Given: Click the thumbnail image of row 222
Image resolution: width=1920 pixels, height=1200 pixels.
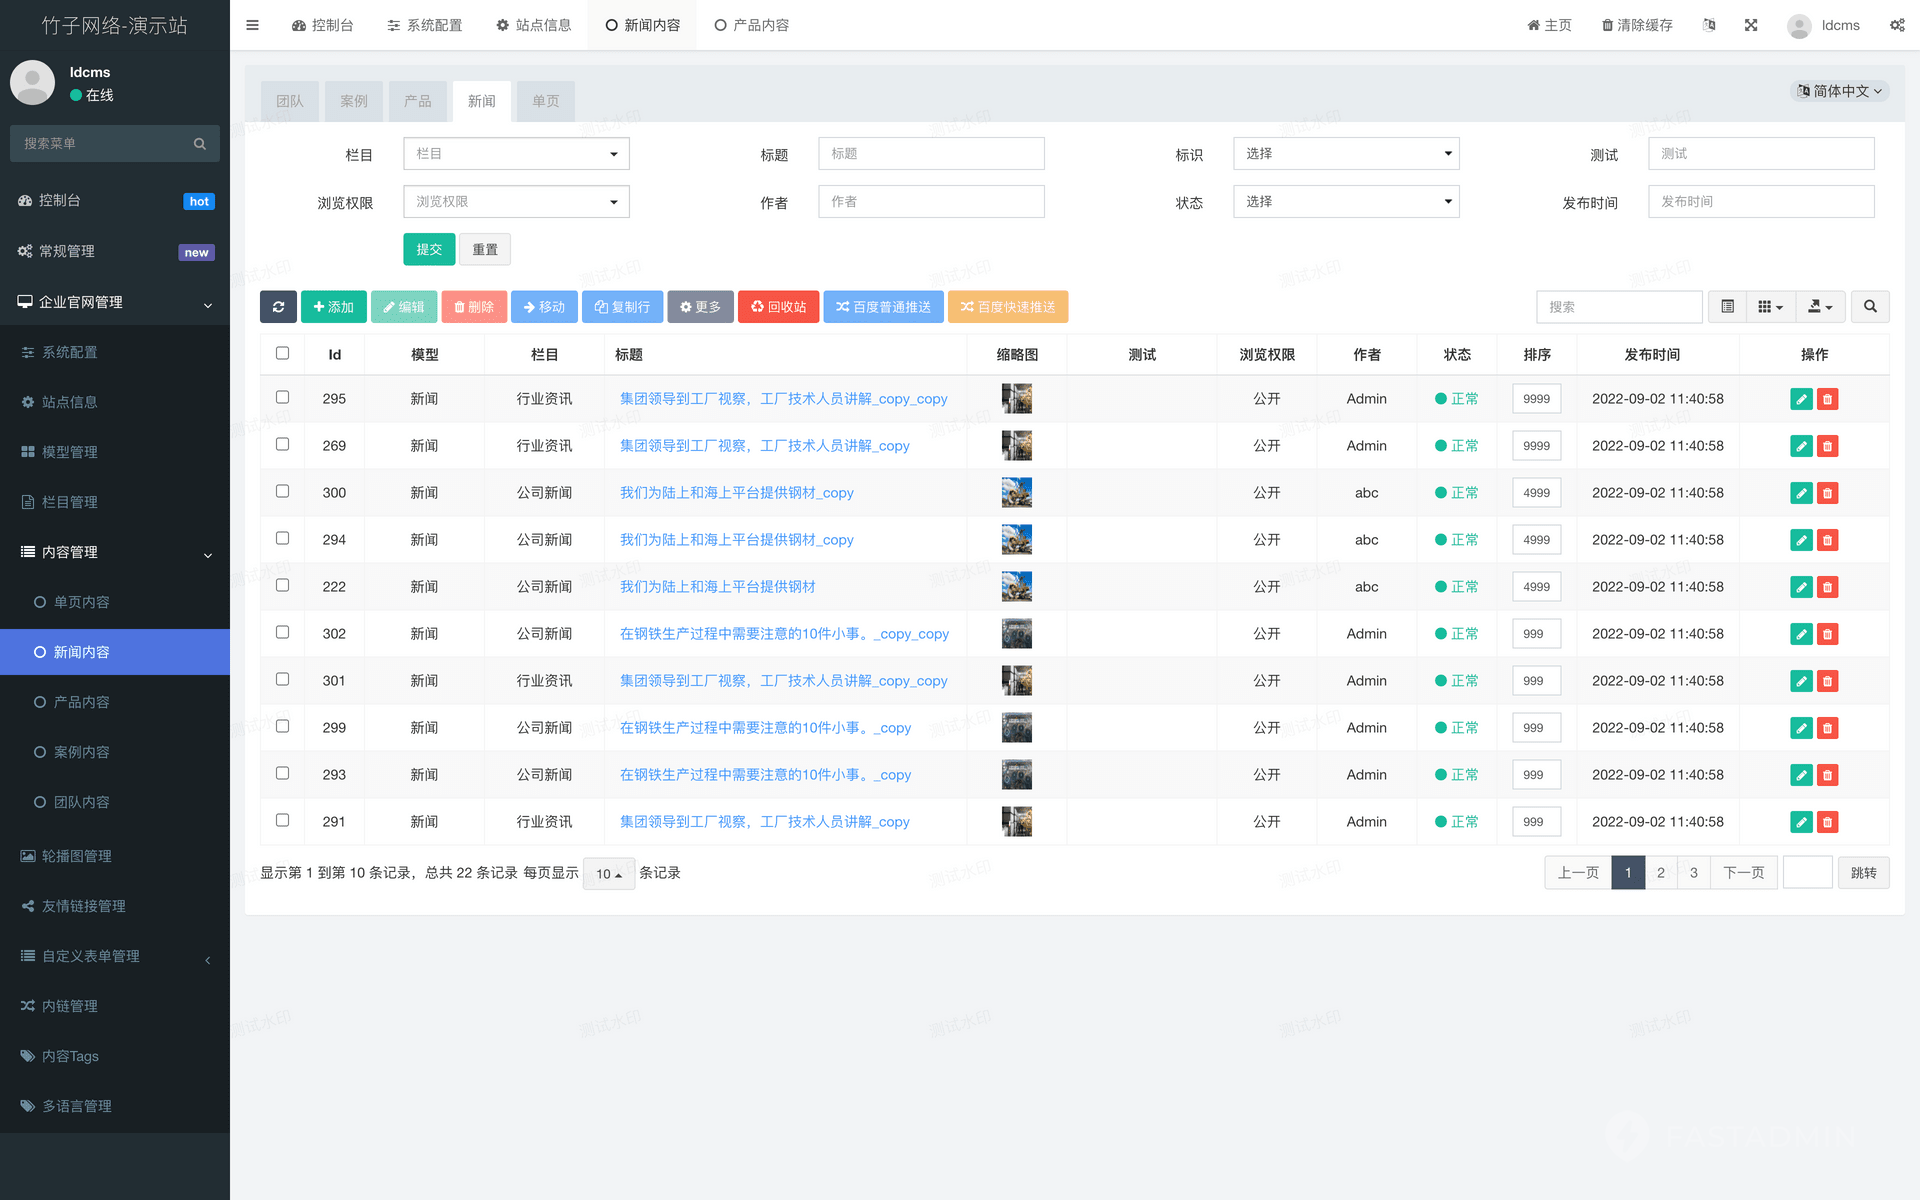Looking at the screenshot, I should click(1016, 587).
